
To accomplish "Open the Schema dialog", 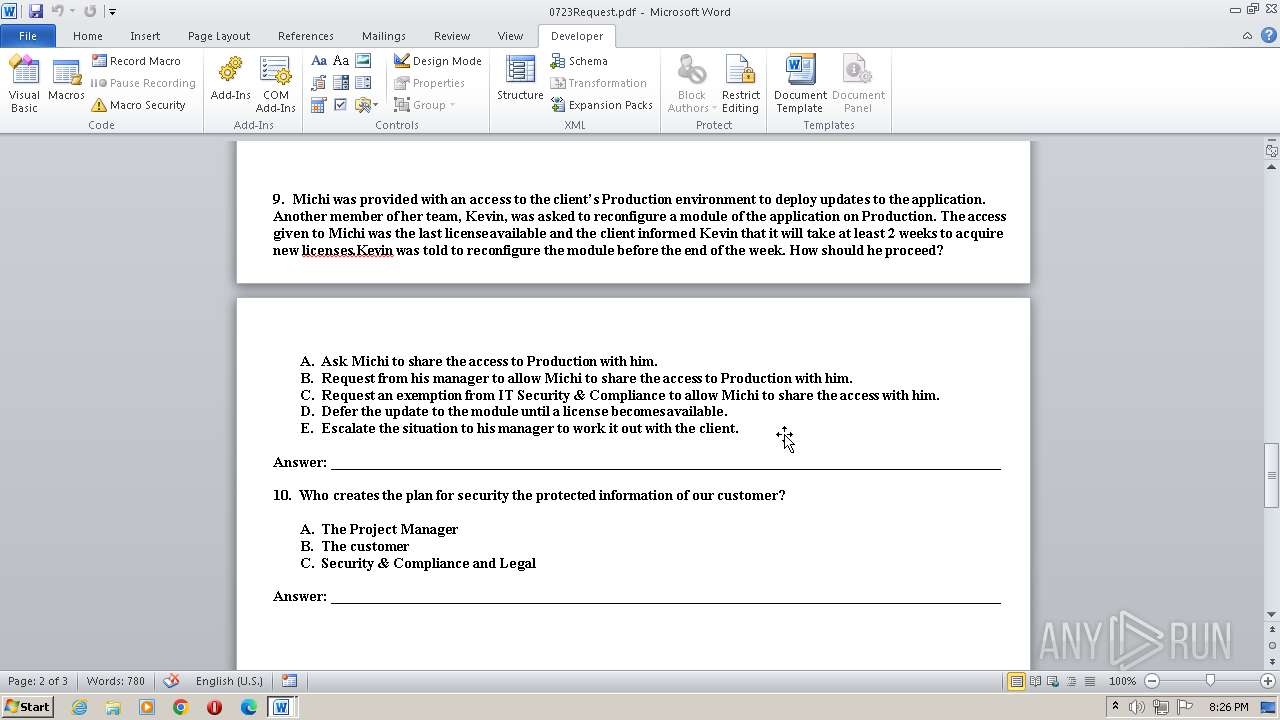I will click(579, 61).
